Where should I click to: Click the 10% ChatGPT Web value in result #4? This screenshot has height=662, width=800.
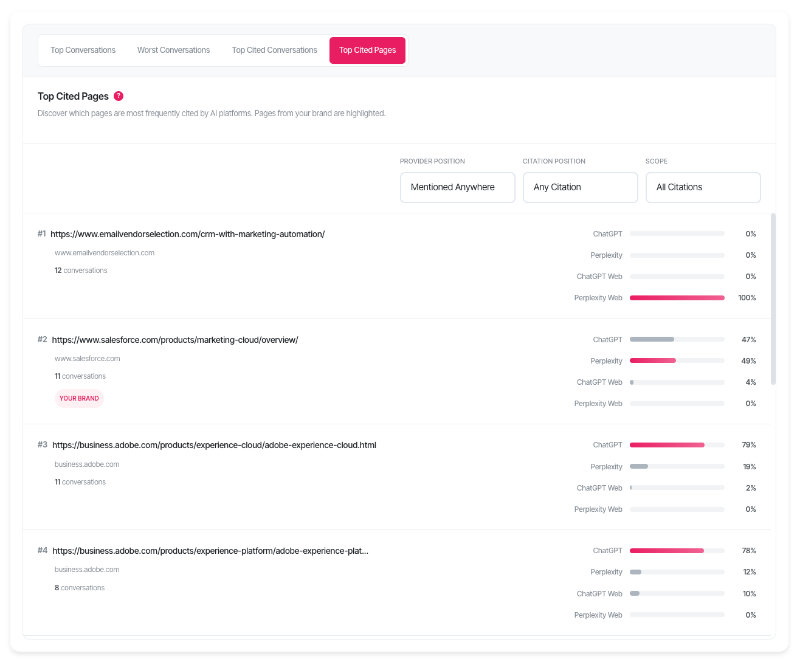[749, 594]
